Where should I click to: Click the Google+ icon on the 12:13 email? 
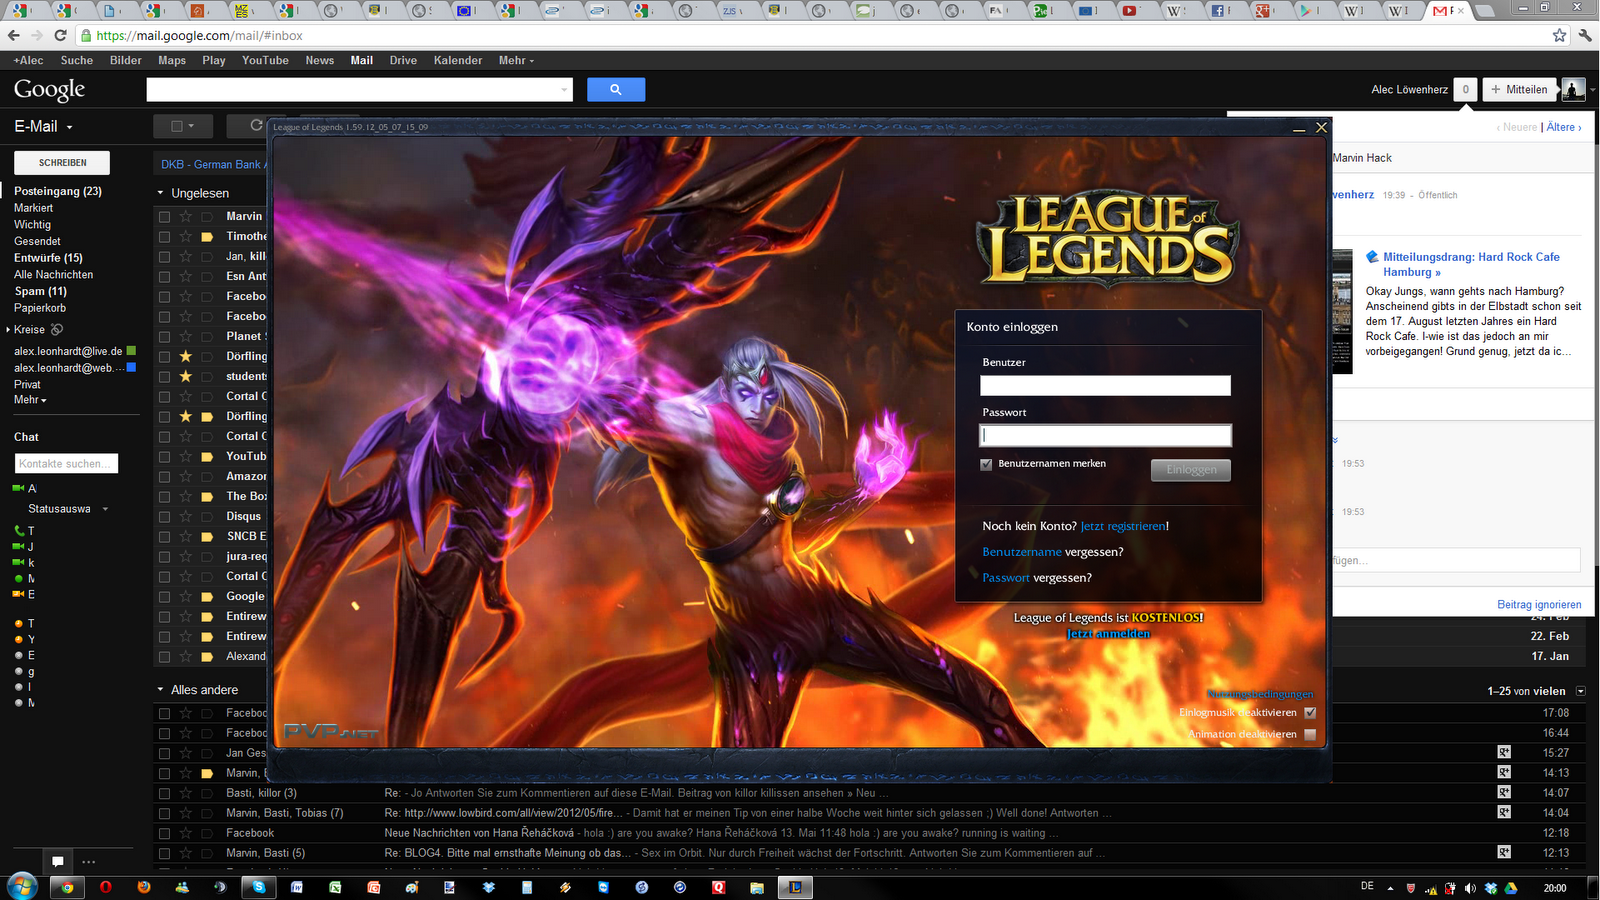[x=1504, y=852]
